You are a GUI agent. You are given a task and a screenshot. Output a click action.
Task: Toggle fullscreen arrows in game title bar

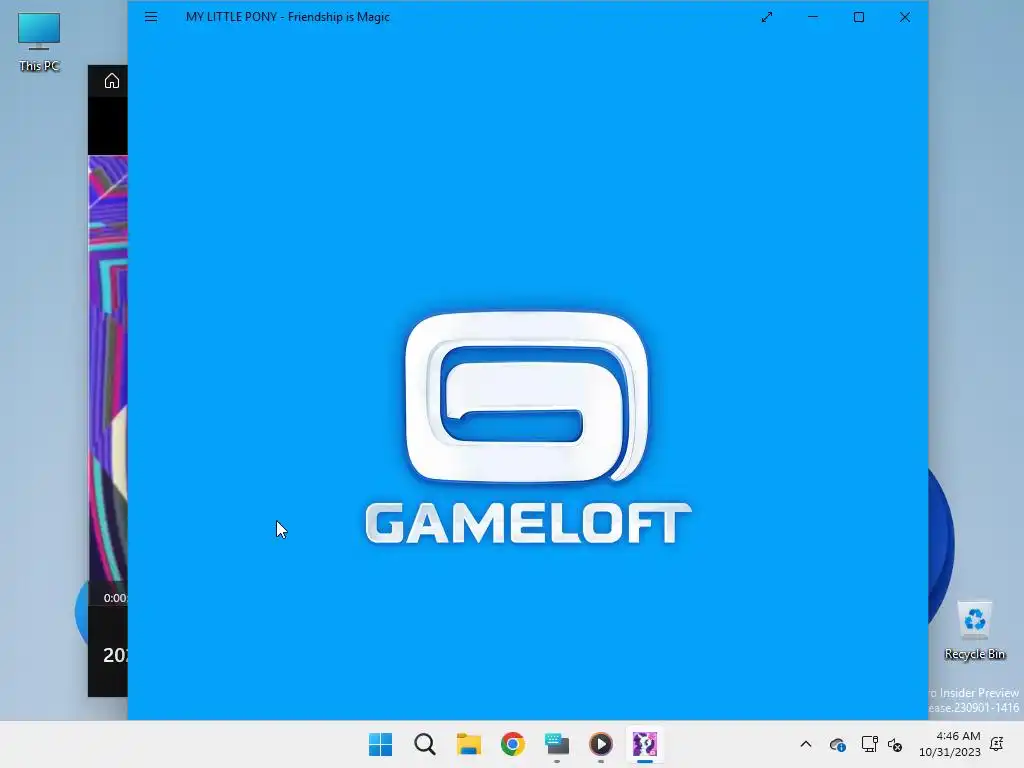tap(767, 18)
